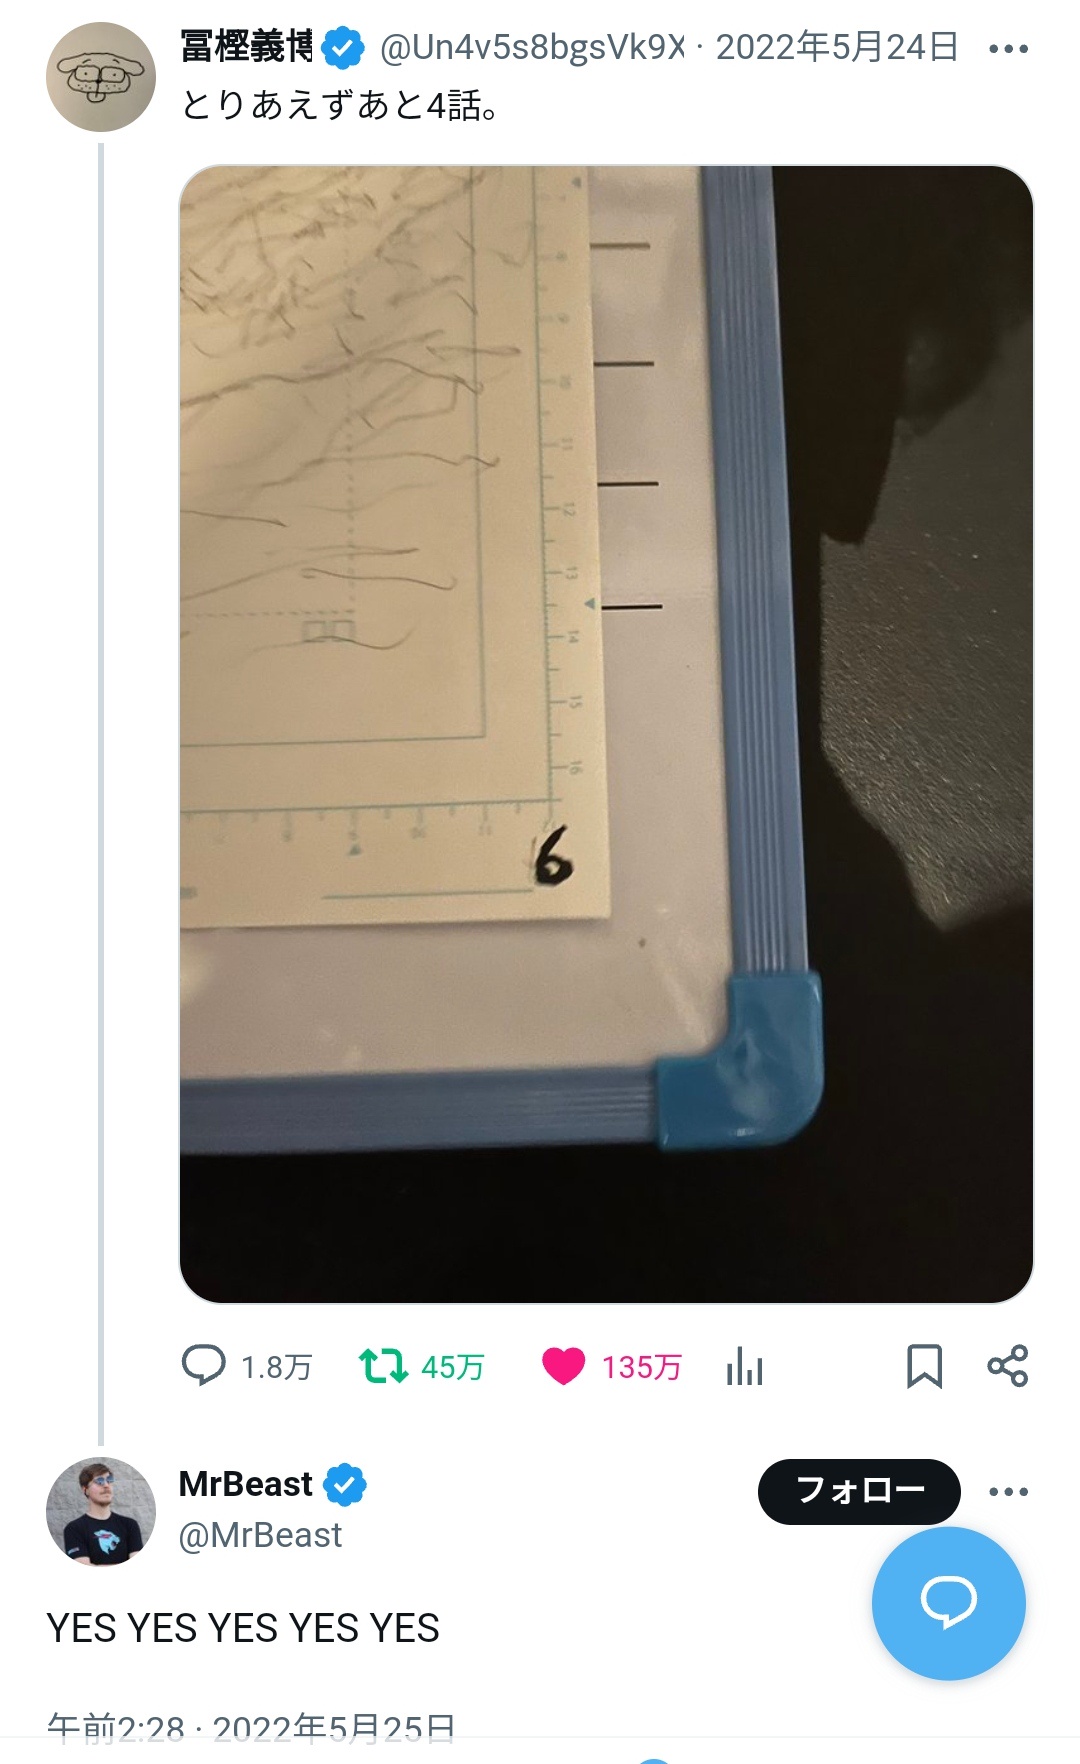Open reply icon with 1.8万 comments
The height and width of the screenshot is (1764, 1080).
204,1366
